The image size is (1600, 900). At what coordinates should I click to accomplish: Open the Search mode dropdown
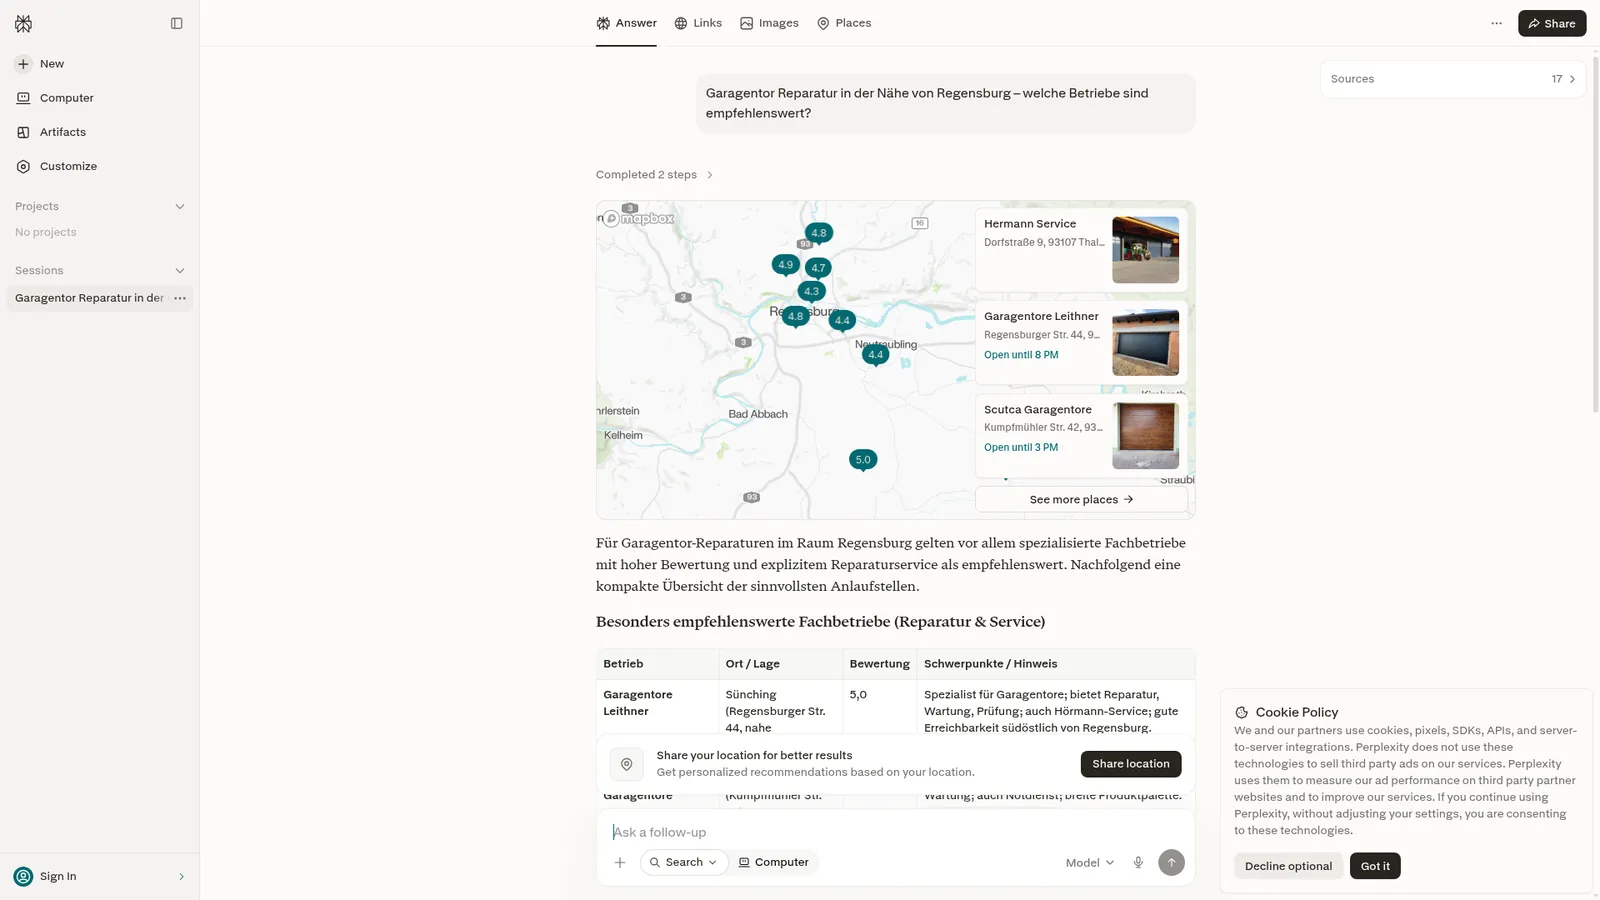684,863
